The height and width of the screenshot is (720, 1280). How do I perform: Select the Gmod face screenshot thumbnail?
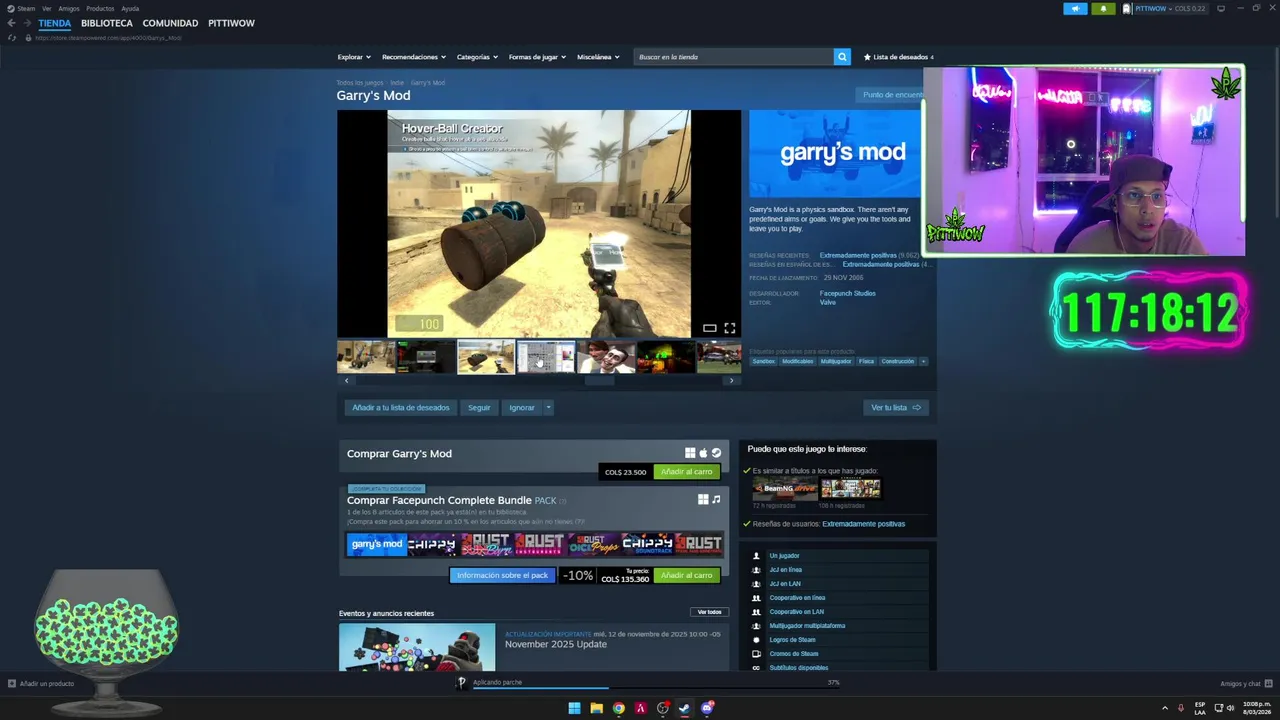click(606, 357)
